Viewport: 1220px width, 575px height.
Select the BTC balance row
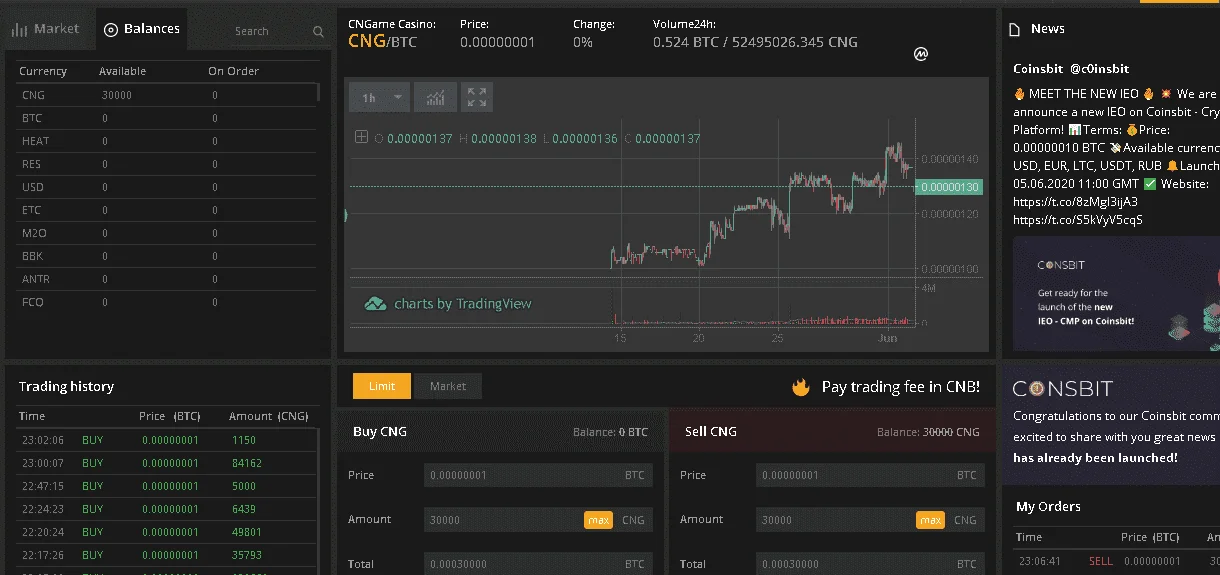166,118
